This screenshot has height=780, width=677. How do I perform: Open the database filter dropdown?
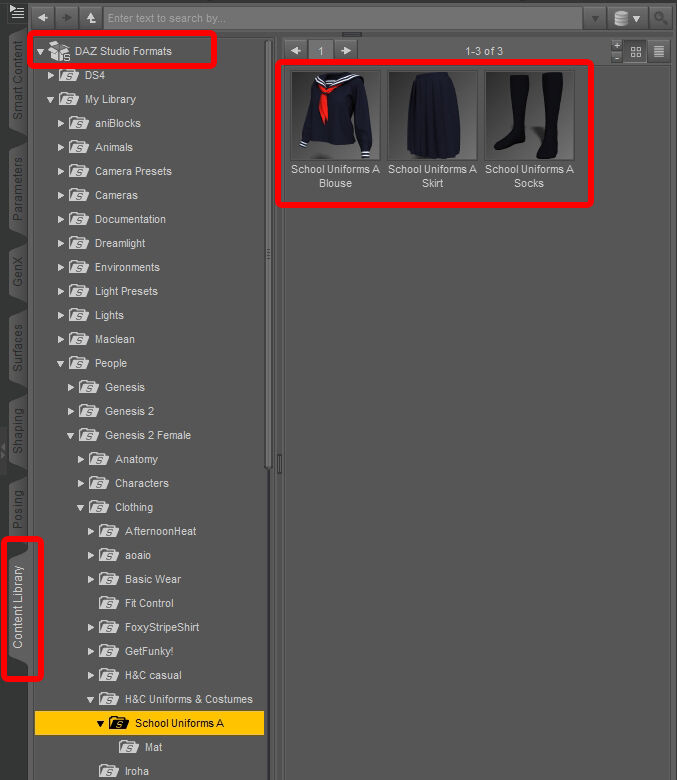pos(627,19)
